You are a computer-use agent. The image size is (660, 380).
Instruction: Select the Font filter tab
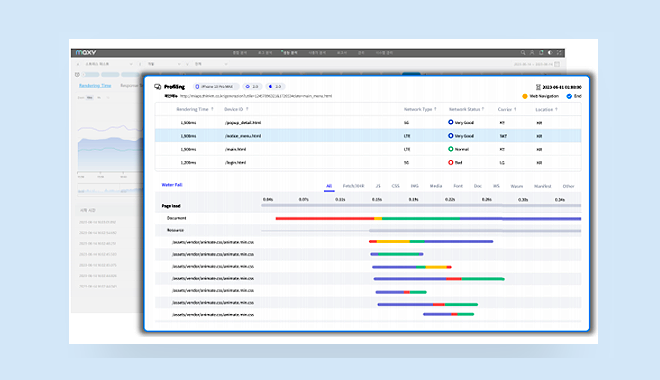(458, 186)
